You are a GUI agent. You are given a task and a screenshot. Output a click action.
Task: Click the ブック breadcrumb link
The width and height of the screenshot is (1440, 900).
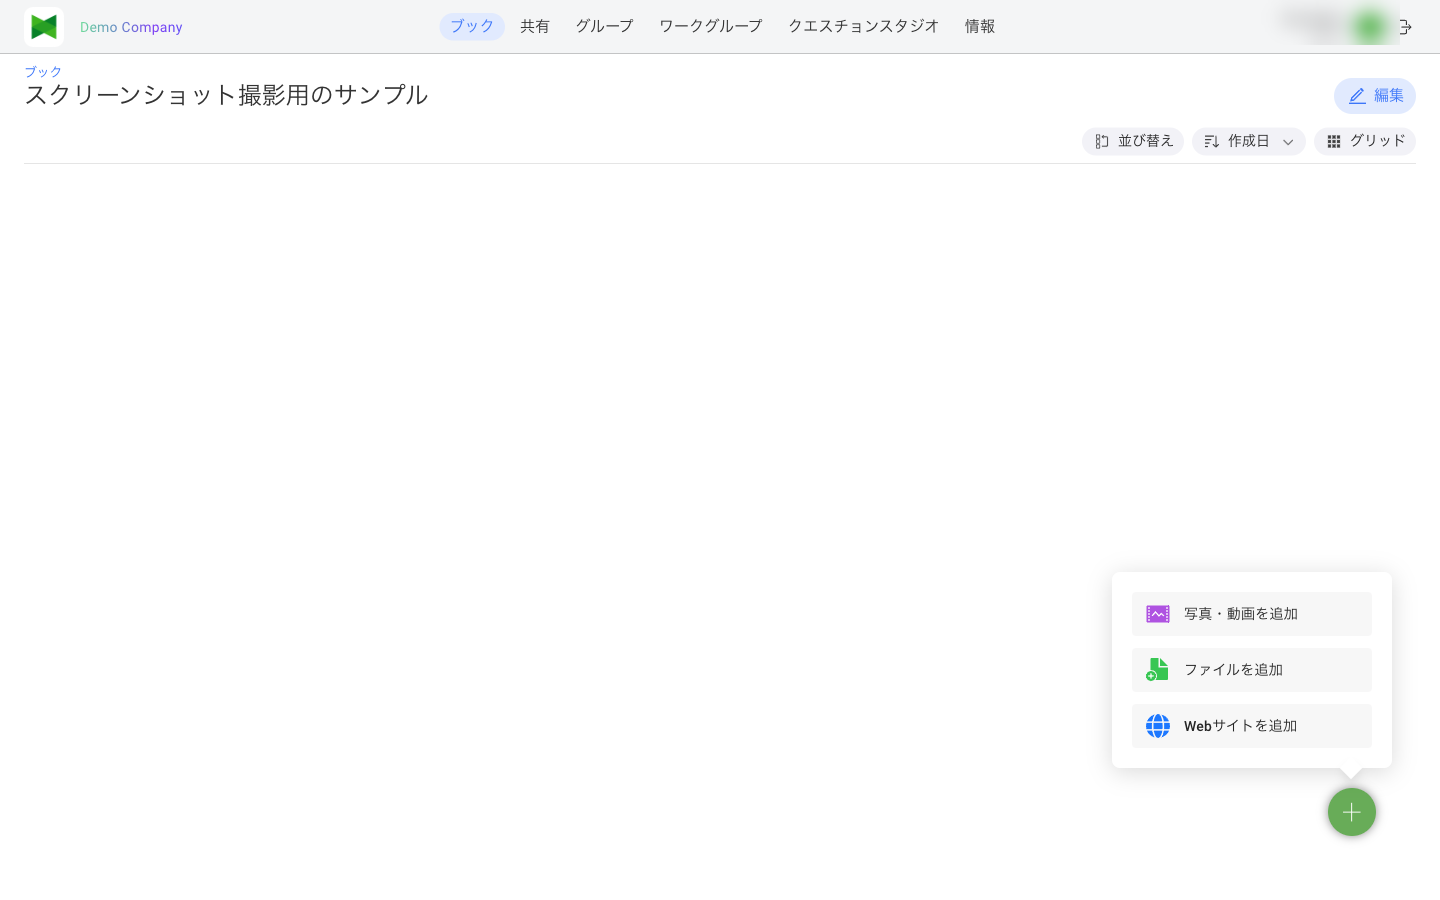(43, 71)
